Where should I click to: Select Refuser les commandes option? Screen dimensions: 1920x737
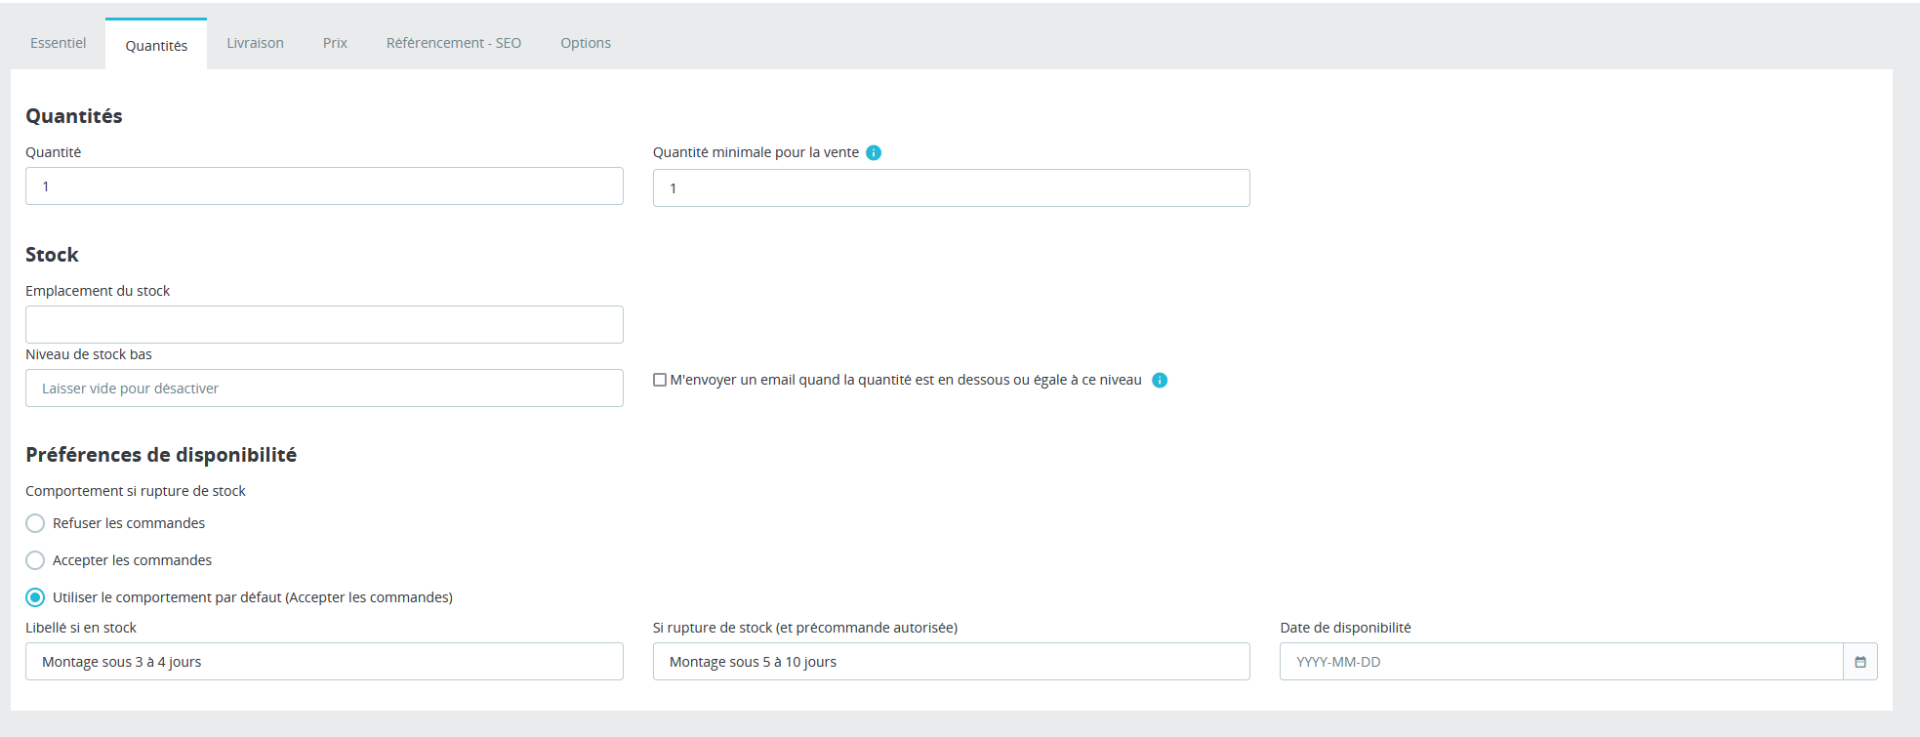(x=35, y=523)
